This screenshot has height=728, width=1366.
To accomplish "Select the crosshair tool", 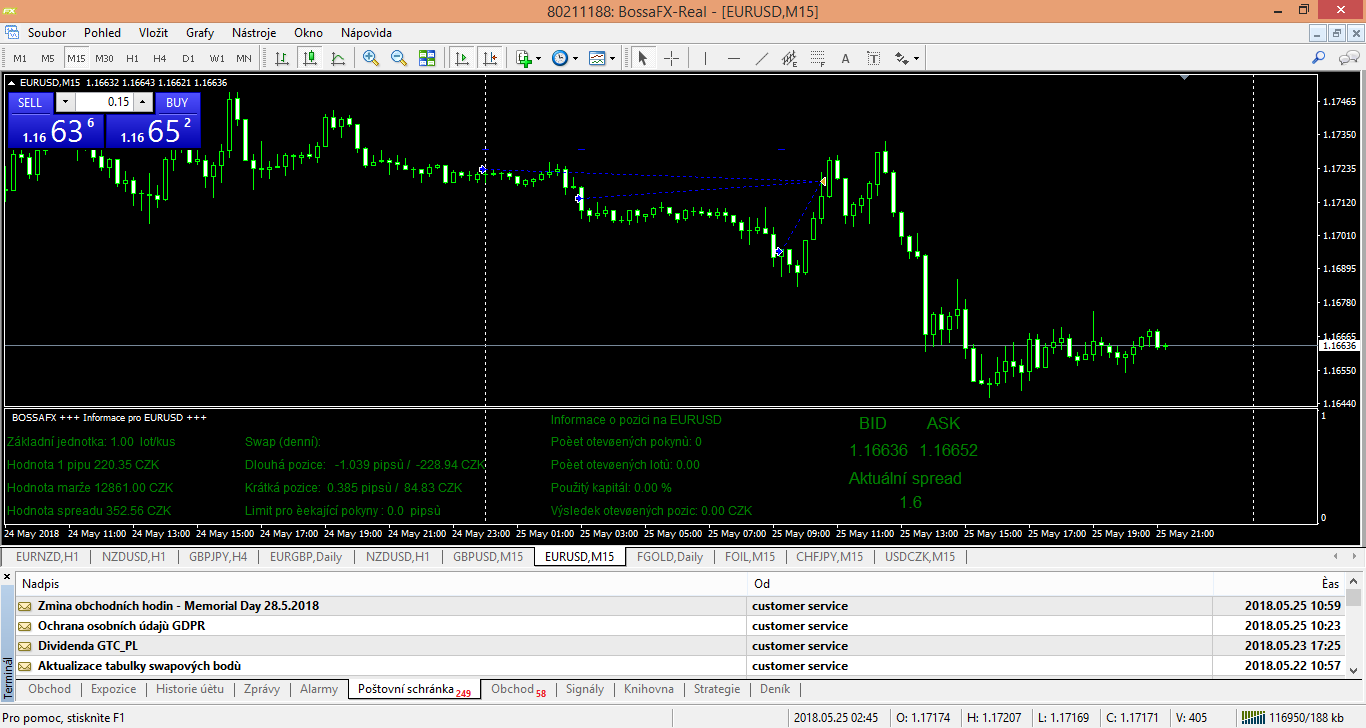I will (671, 58).
